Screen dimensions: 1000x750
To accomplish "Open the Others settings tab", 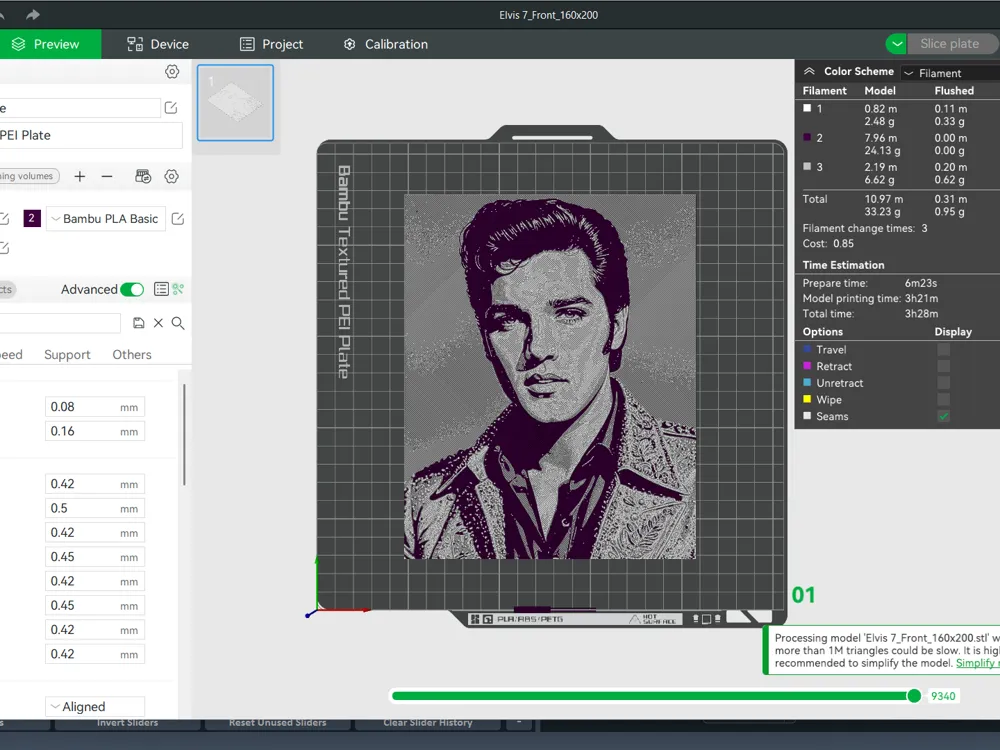I will (132, 355).
